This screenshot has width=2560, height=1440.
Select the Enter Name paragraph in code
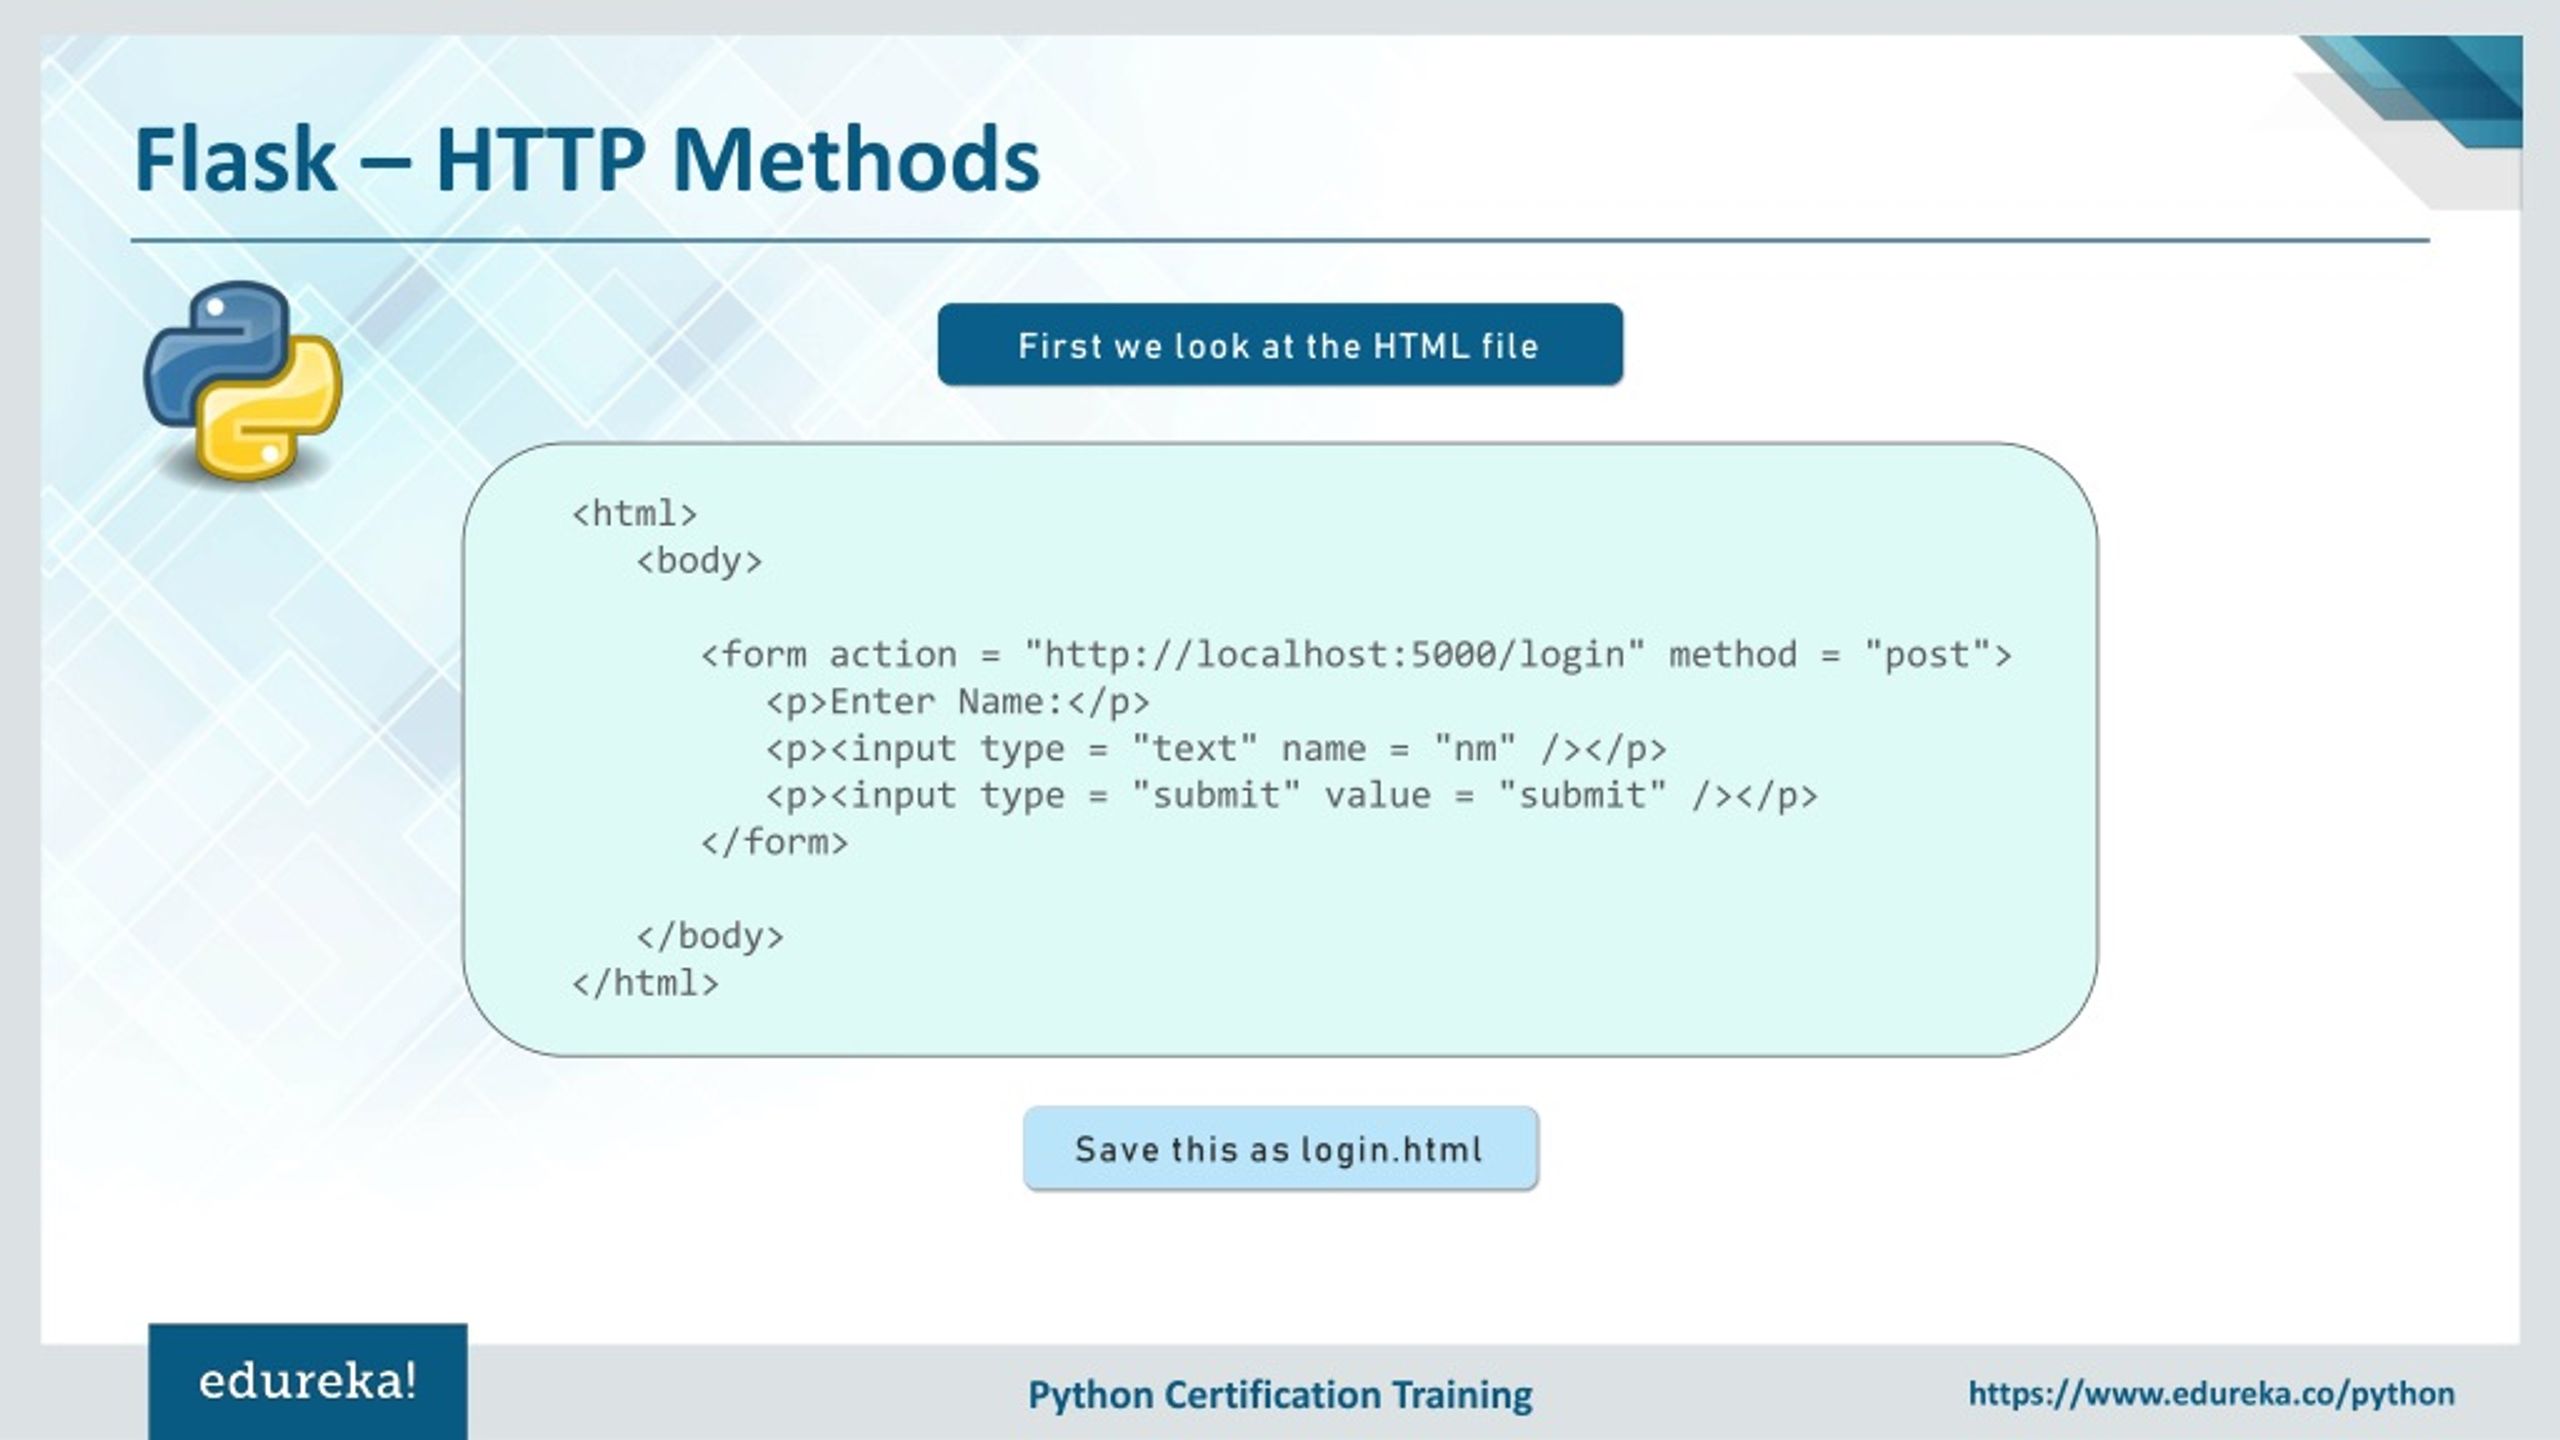[x=958, y=700]
